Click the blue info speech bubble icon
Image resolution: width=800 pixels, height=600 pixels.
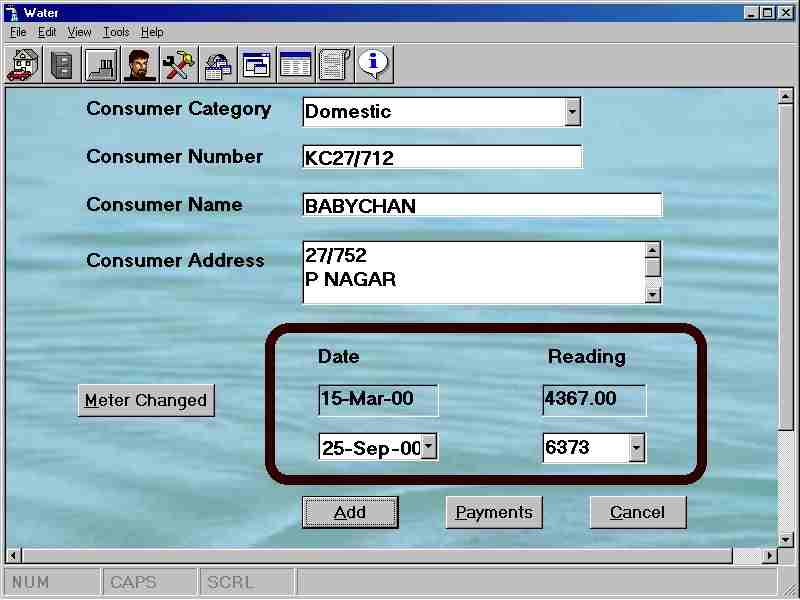pyautogui.click(x=374, y=64)
